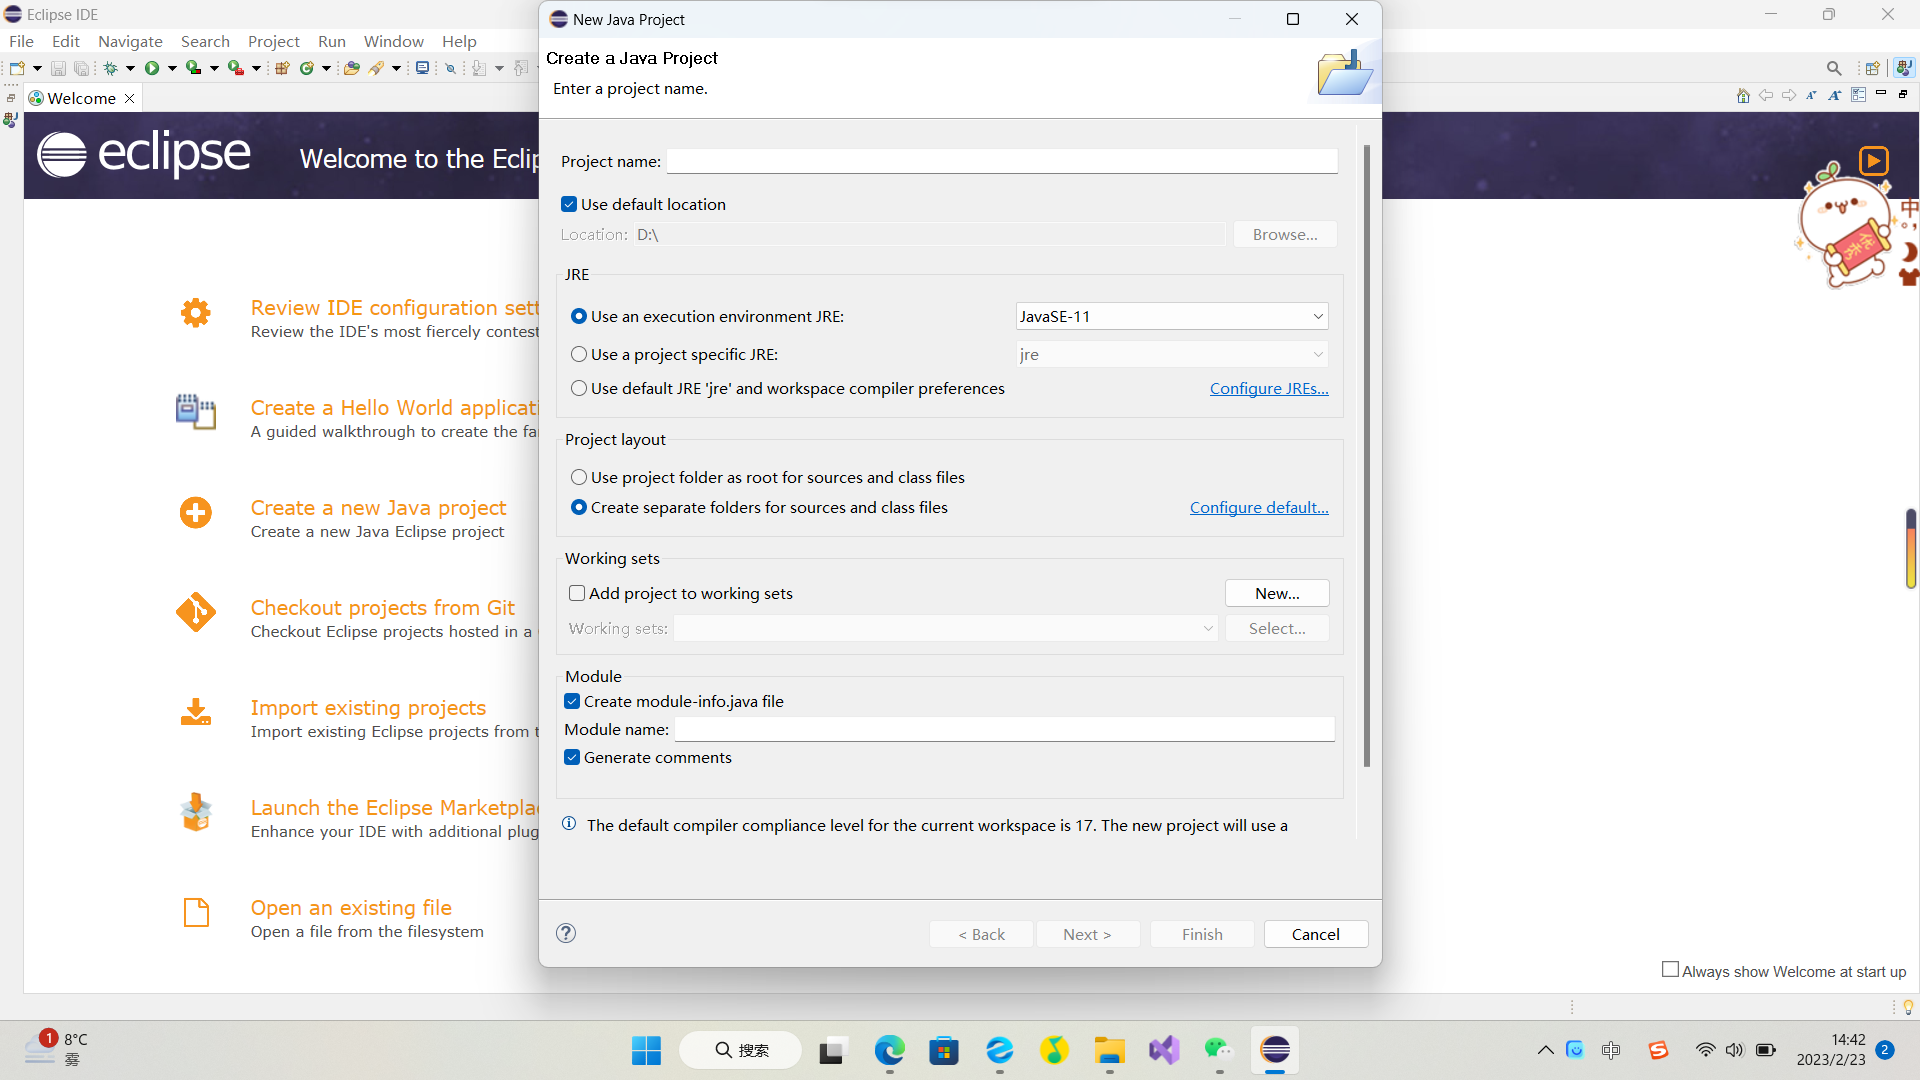Open the Navigate menu
The height and width of the screenshot is (1080, 1920).
pyautogui.click(x=130, y=41)
